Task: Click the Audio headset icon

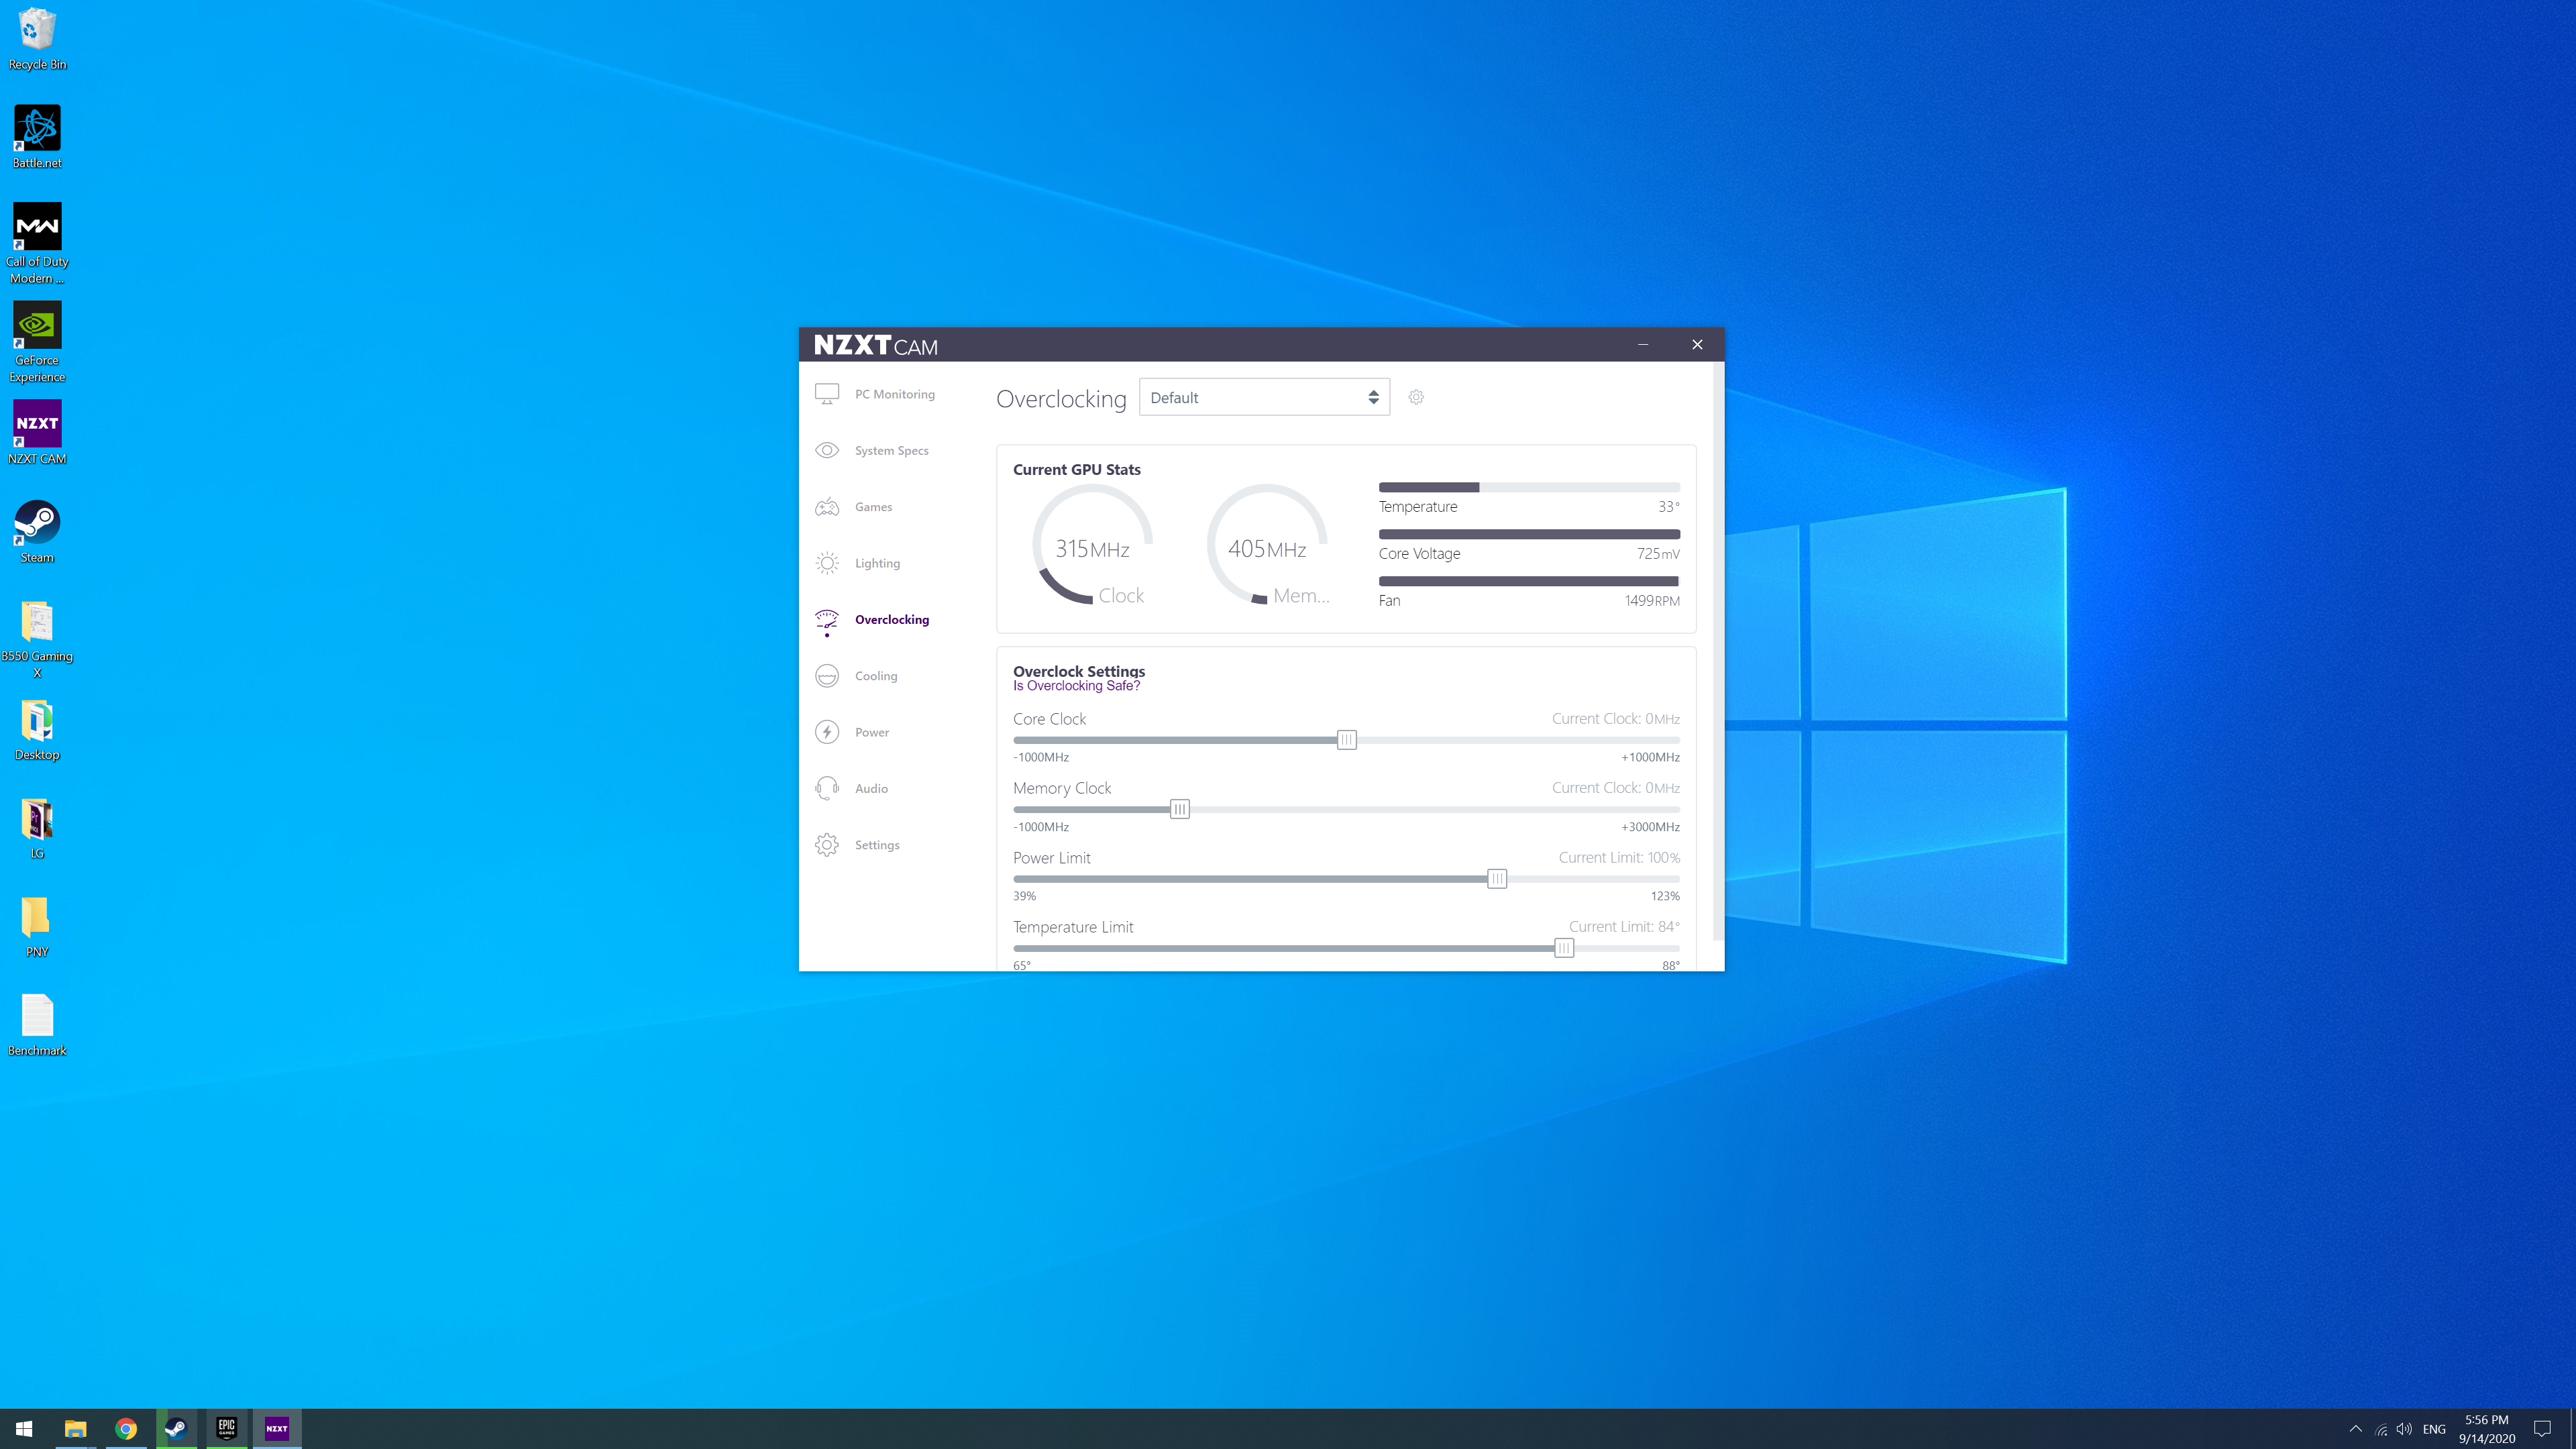Action: (827, 789)
